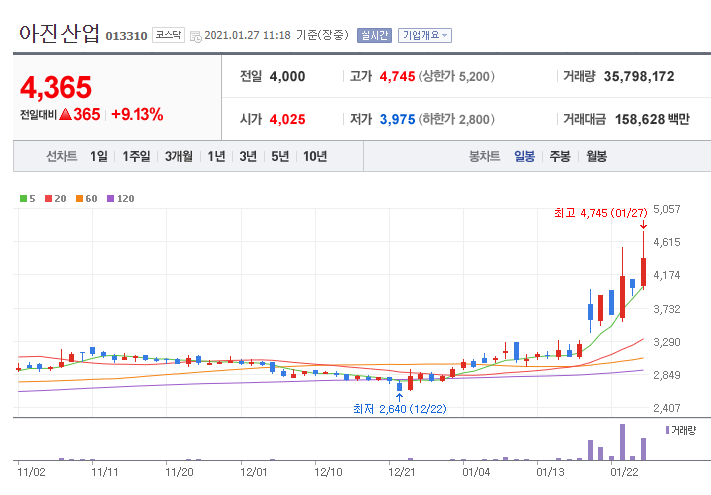Show the 5년 line chart
The width and height of the screenshot is (711, 495).
coord(280,156)
